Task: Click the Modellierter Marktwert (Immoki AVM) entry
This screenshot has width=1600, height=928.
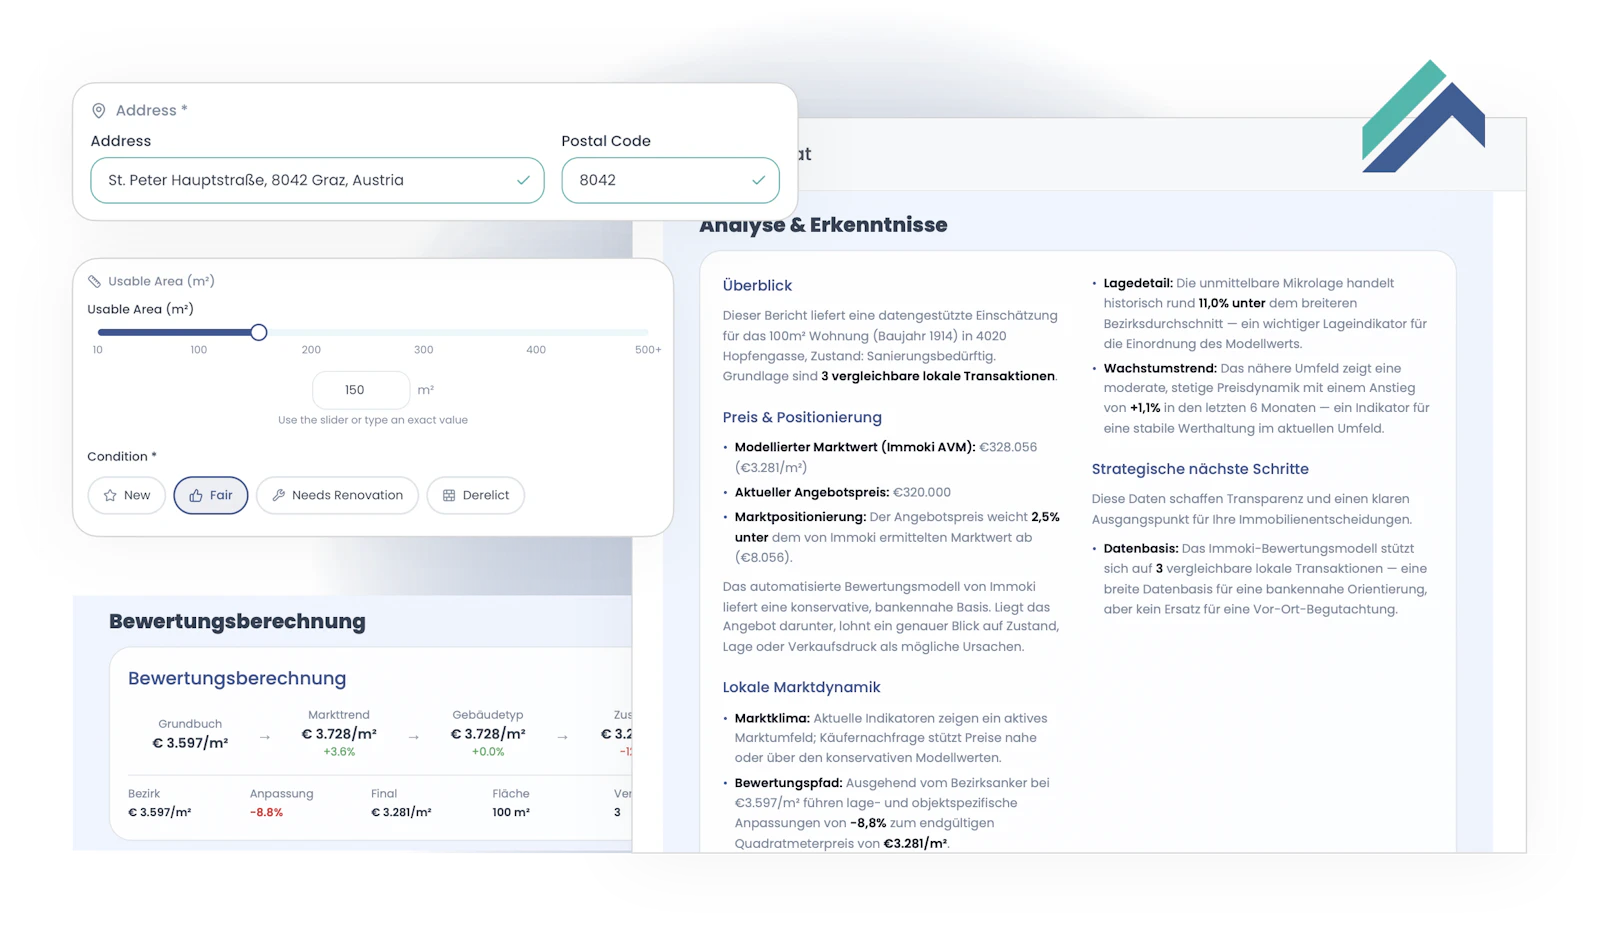Action: pos(886,458)
